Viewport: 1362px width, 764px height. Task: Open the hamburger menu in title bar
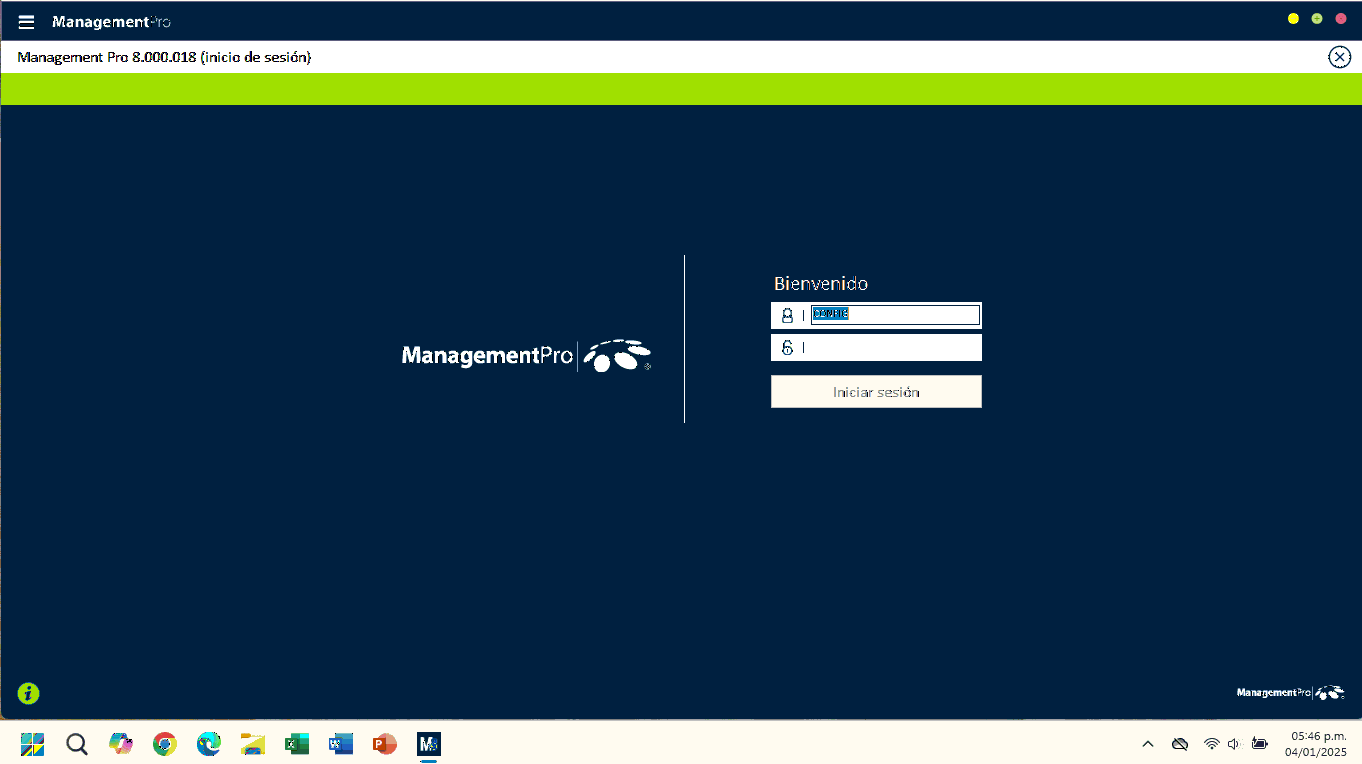pos(26,22)
